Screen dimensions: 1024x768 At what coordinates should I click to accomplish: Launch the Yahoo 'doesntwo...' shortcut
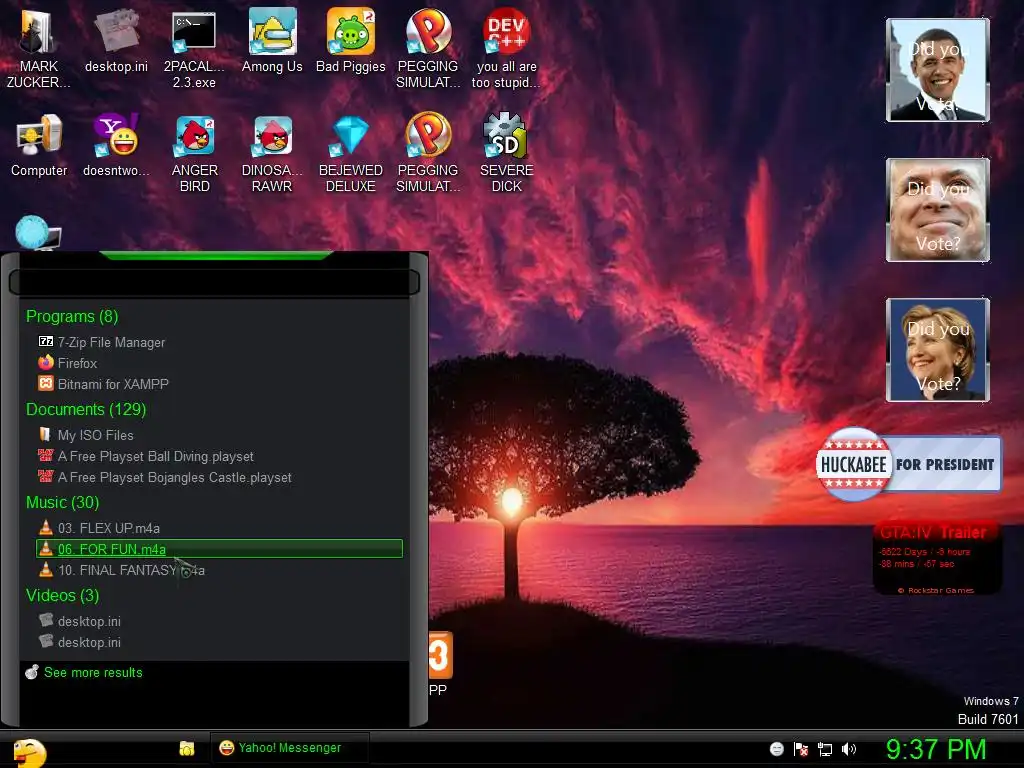click(116, 145)
